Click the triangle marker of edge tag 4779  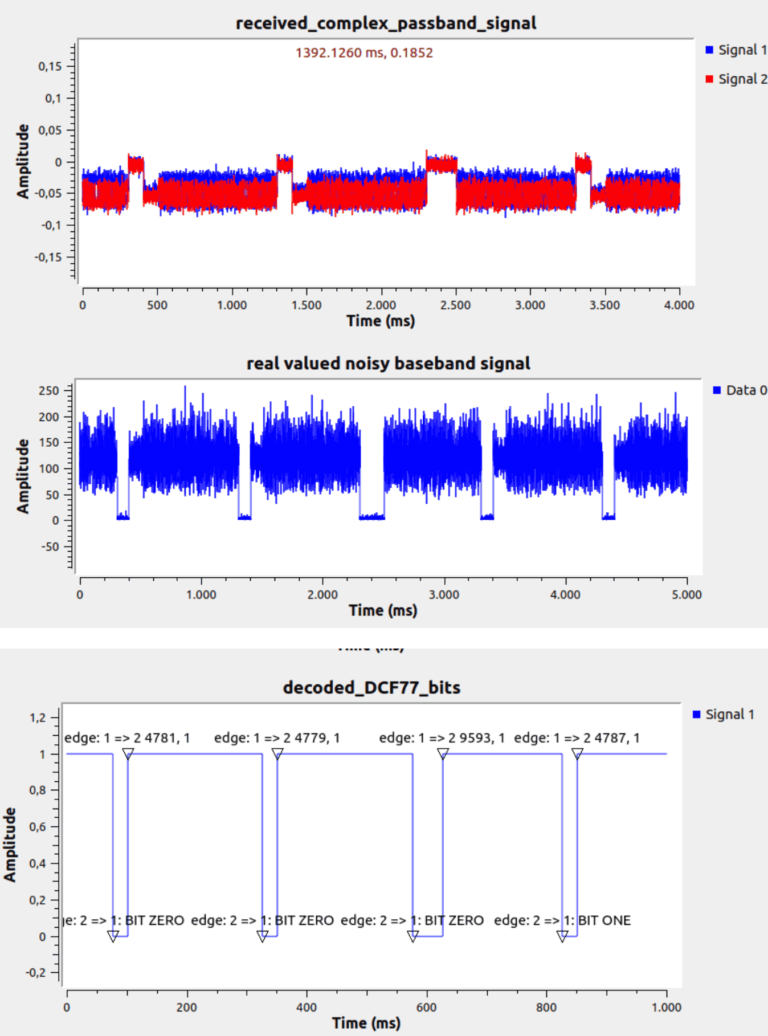pyautogui.click(x=277, y=753)
